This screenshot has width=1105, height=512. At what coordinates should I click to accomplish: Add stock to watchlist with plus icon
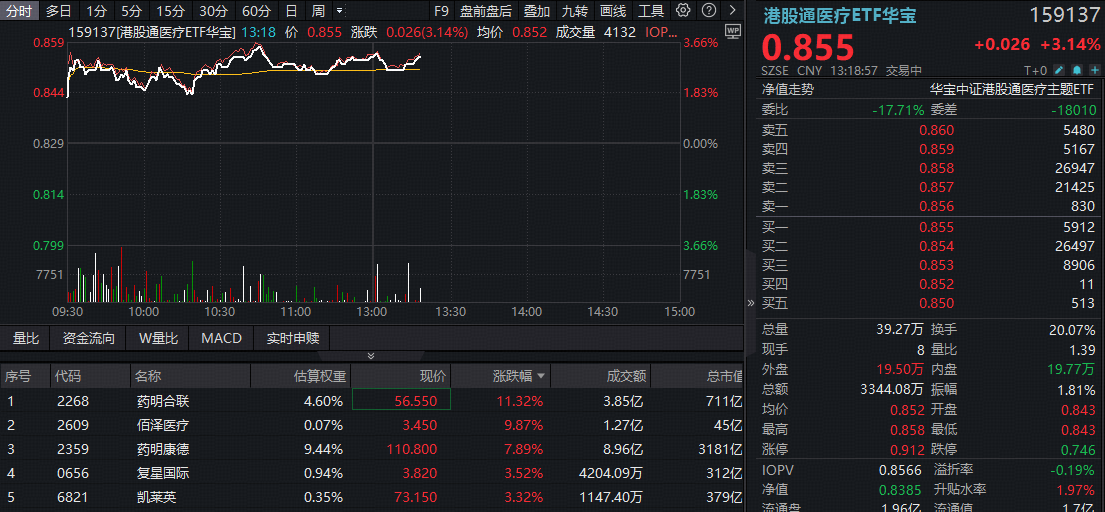1095,71
